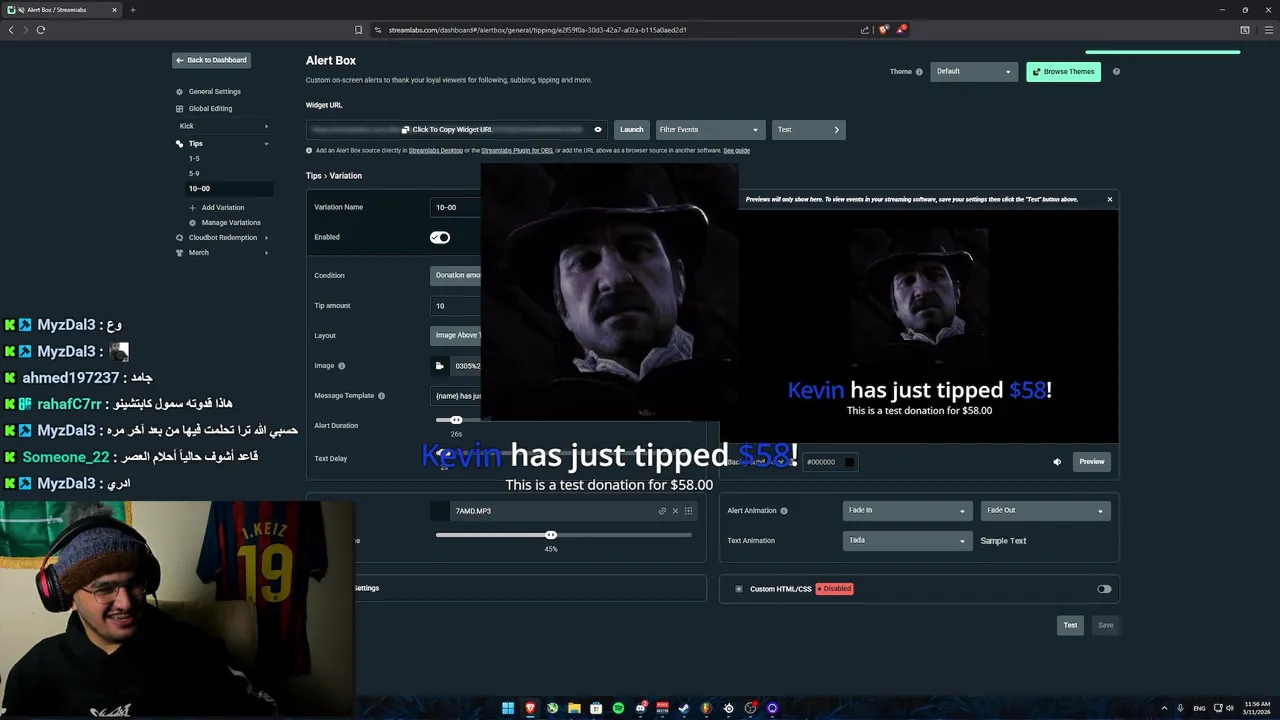
Task: Click share icon in address bar
Action: coord(865,30)
